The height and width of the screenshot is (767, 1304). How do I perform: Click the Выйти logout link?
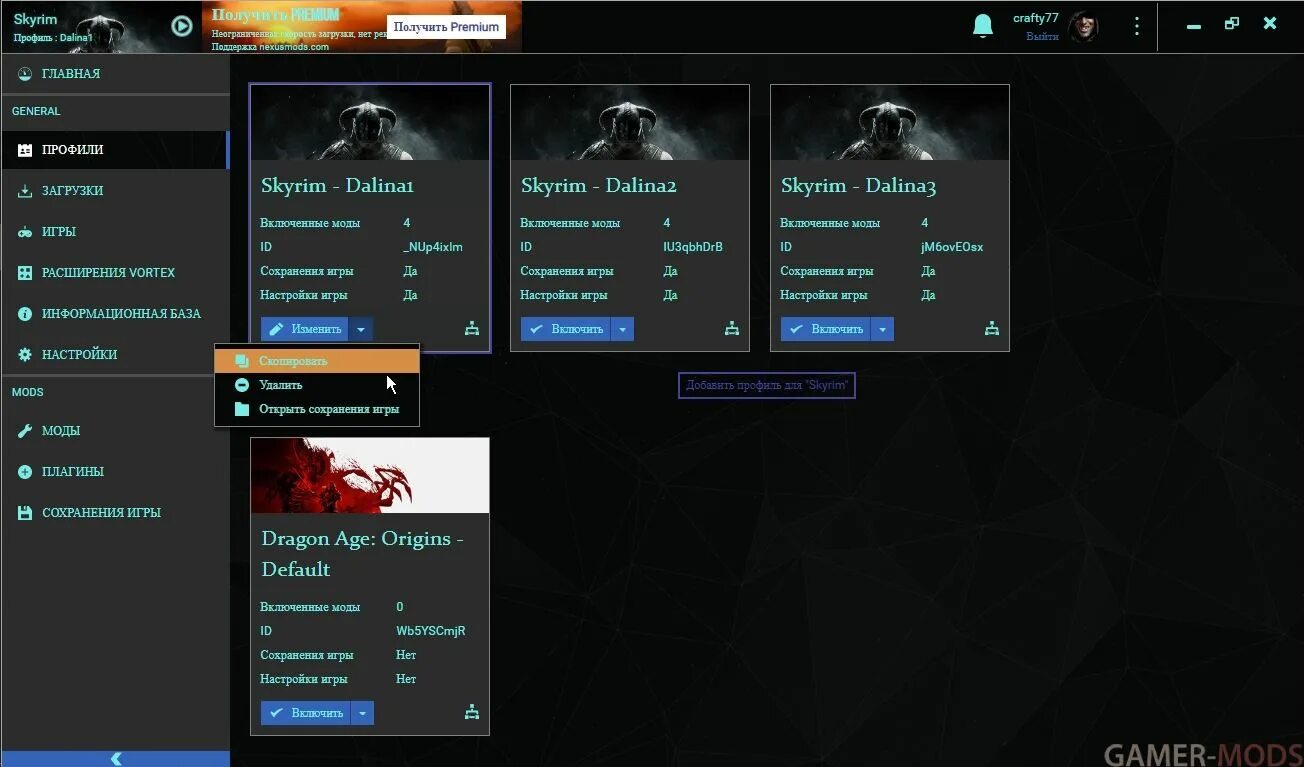(x=1042, y=37)
